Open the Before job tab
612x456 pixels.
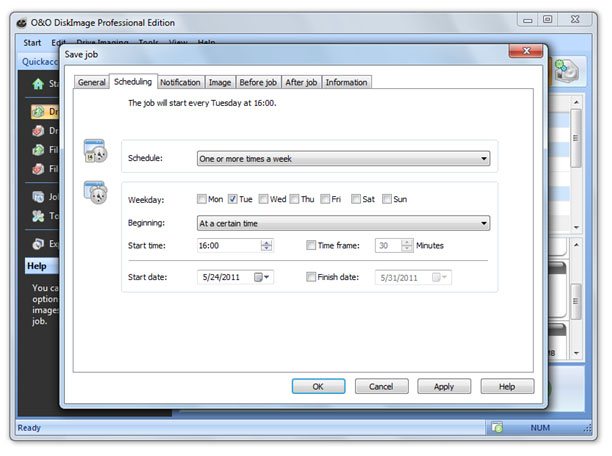(258, 82)
